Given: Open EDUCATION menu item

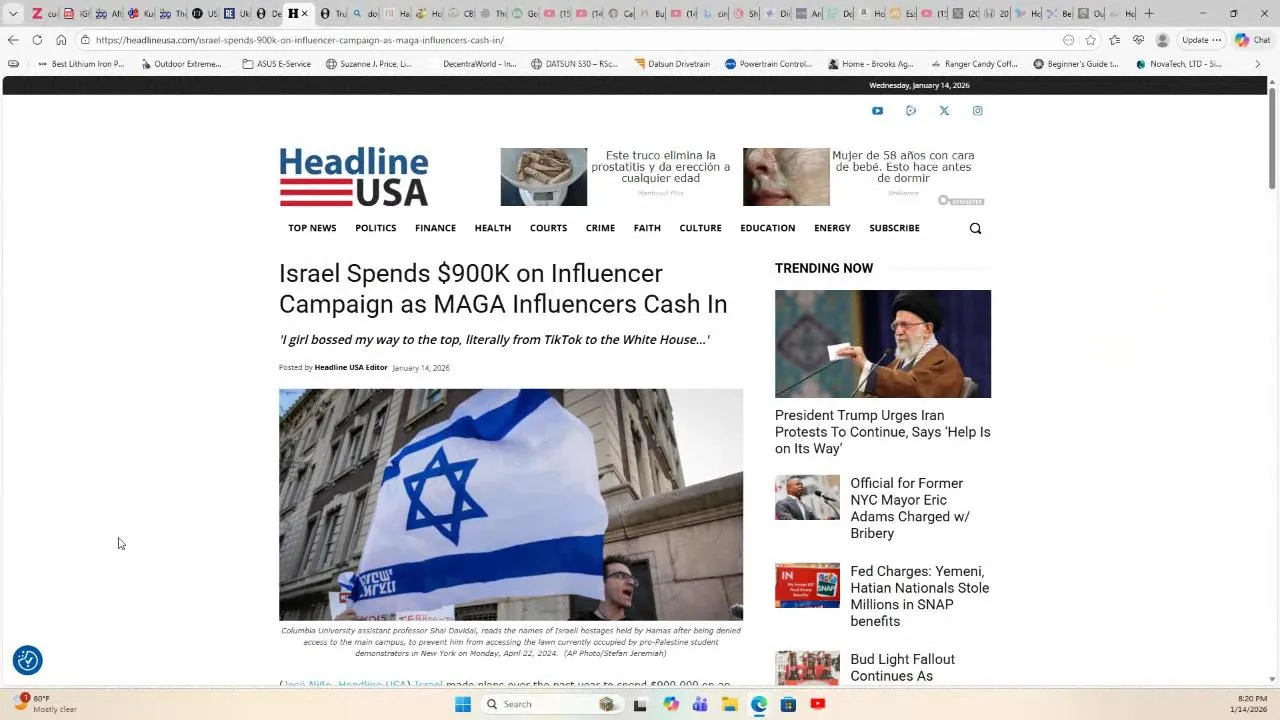Looking at the screenshot, I should click(767, 228).
